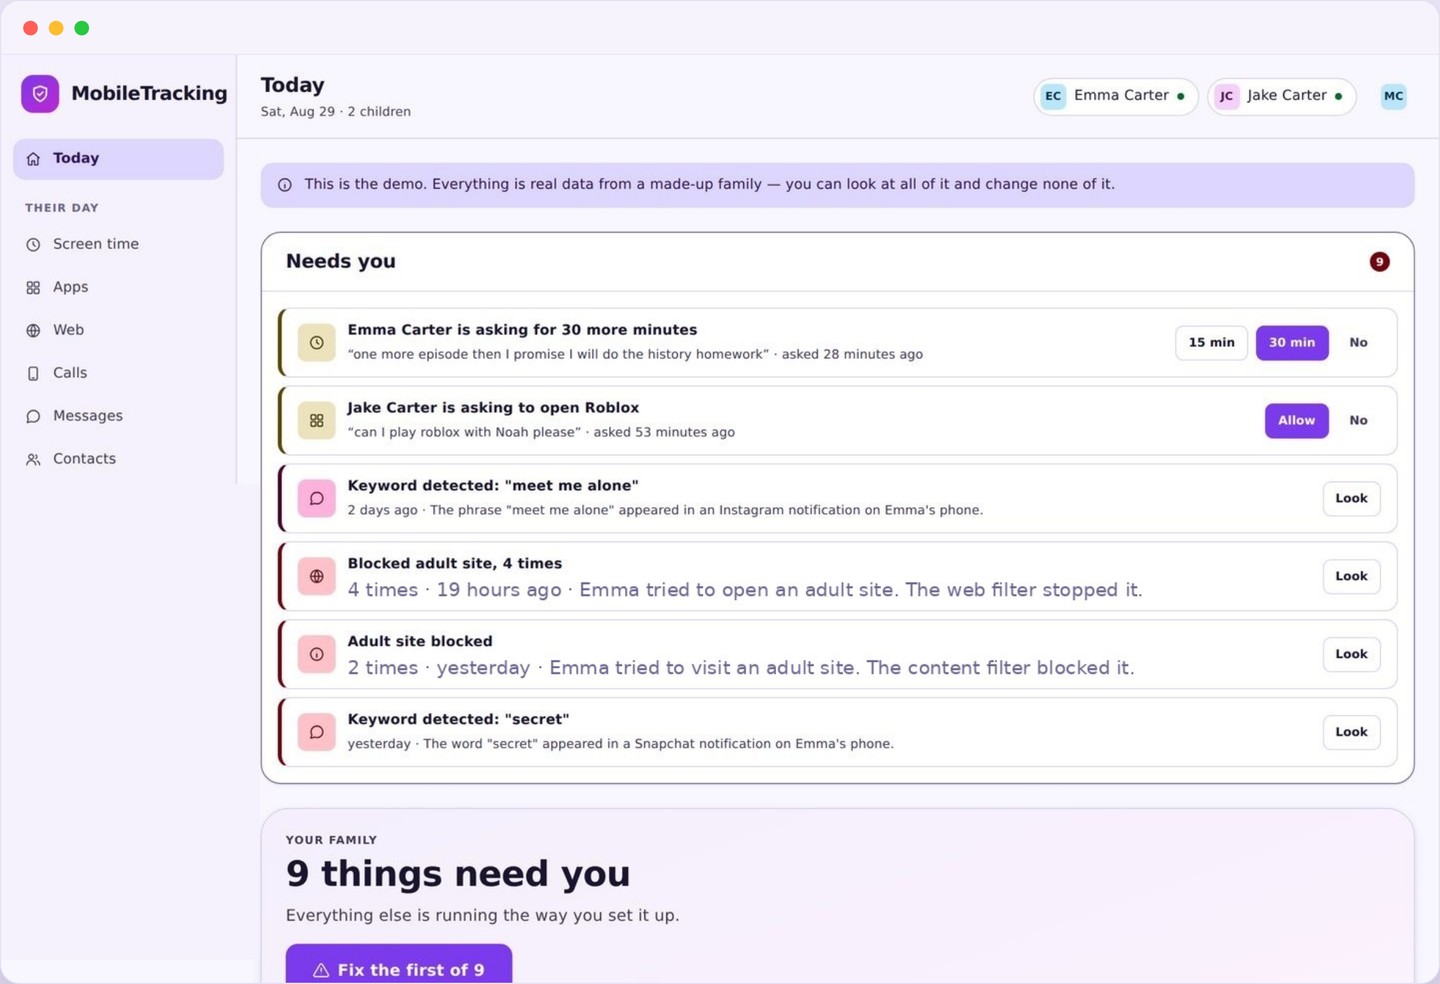This screenshot has width=1440, height=984.
Task: Click globe icon on Blocked adult site row
Action: point(317,577)
